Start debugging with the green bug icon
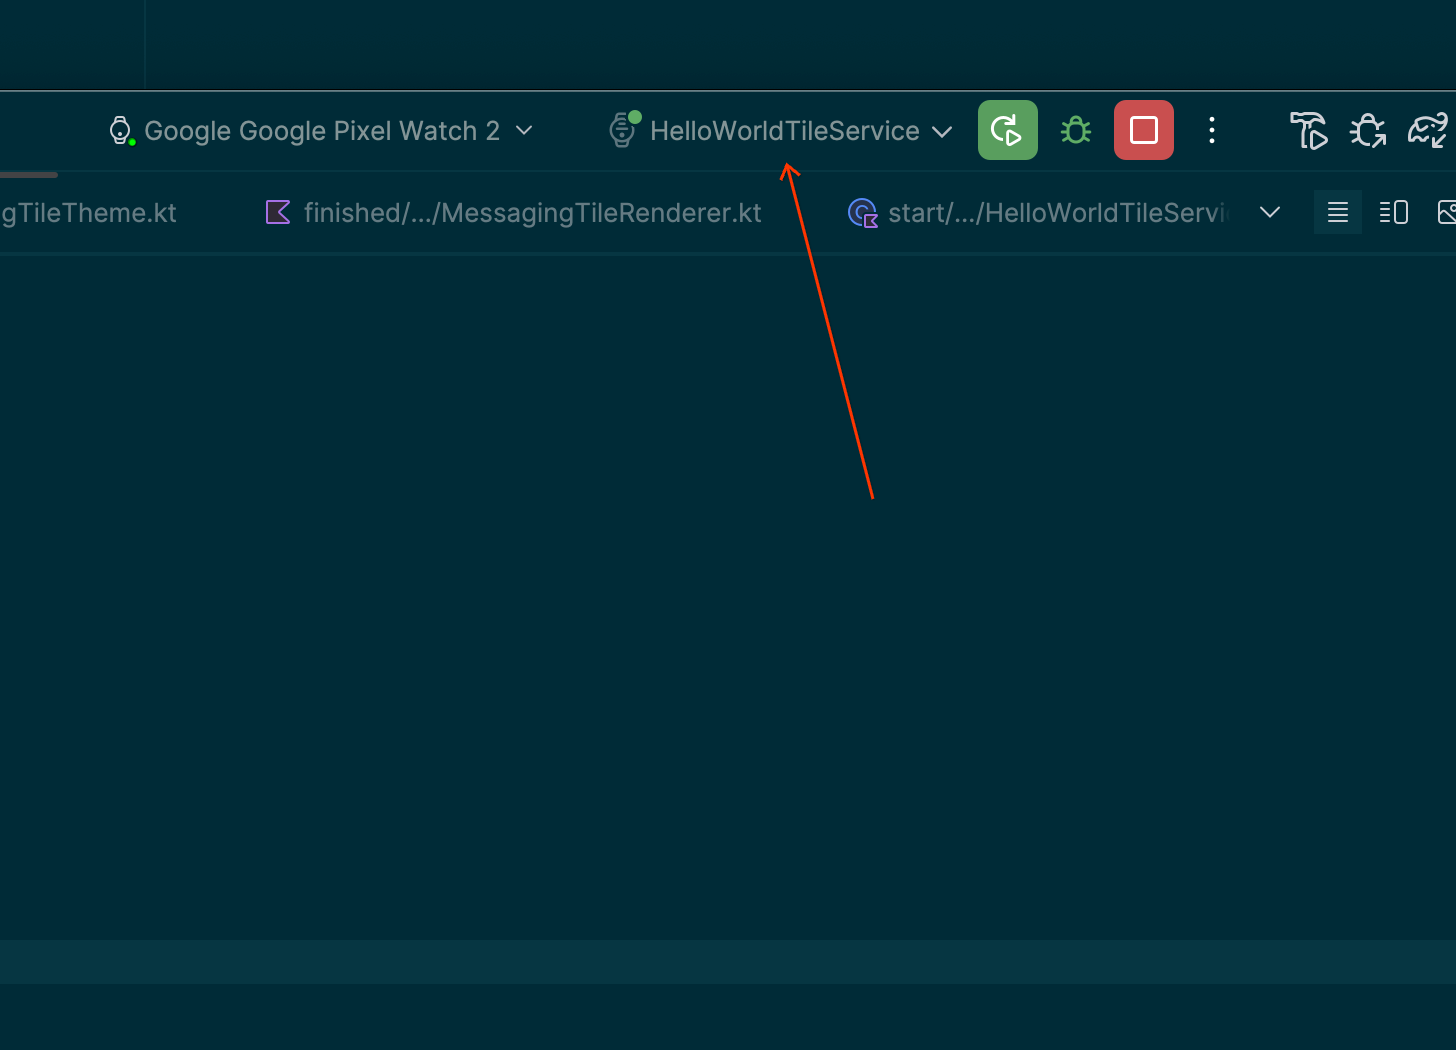This screenshot has width=1456, height=1050. 1076,130
